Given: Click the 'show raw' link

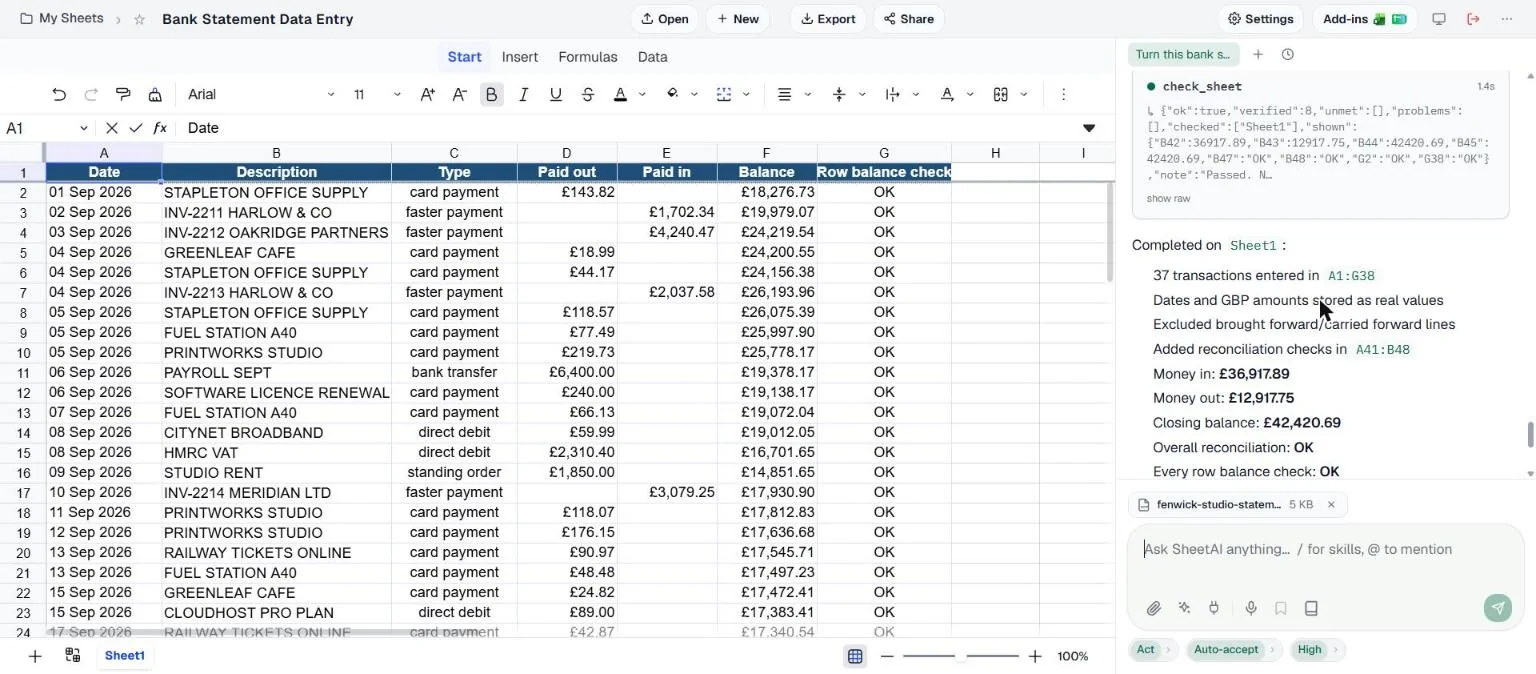Looking at the screenshot, I should (1168, 199).
